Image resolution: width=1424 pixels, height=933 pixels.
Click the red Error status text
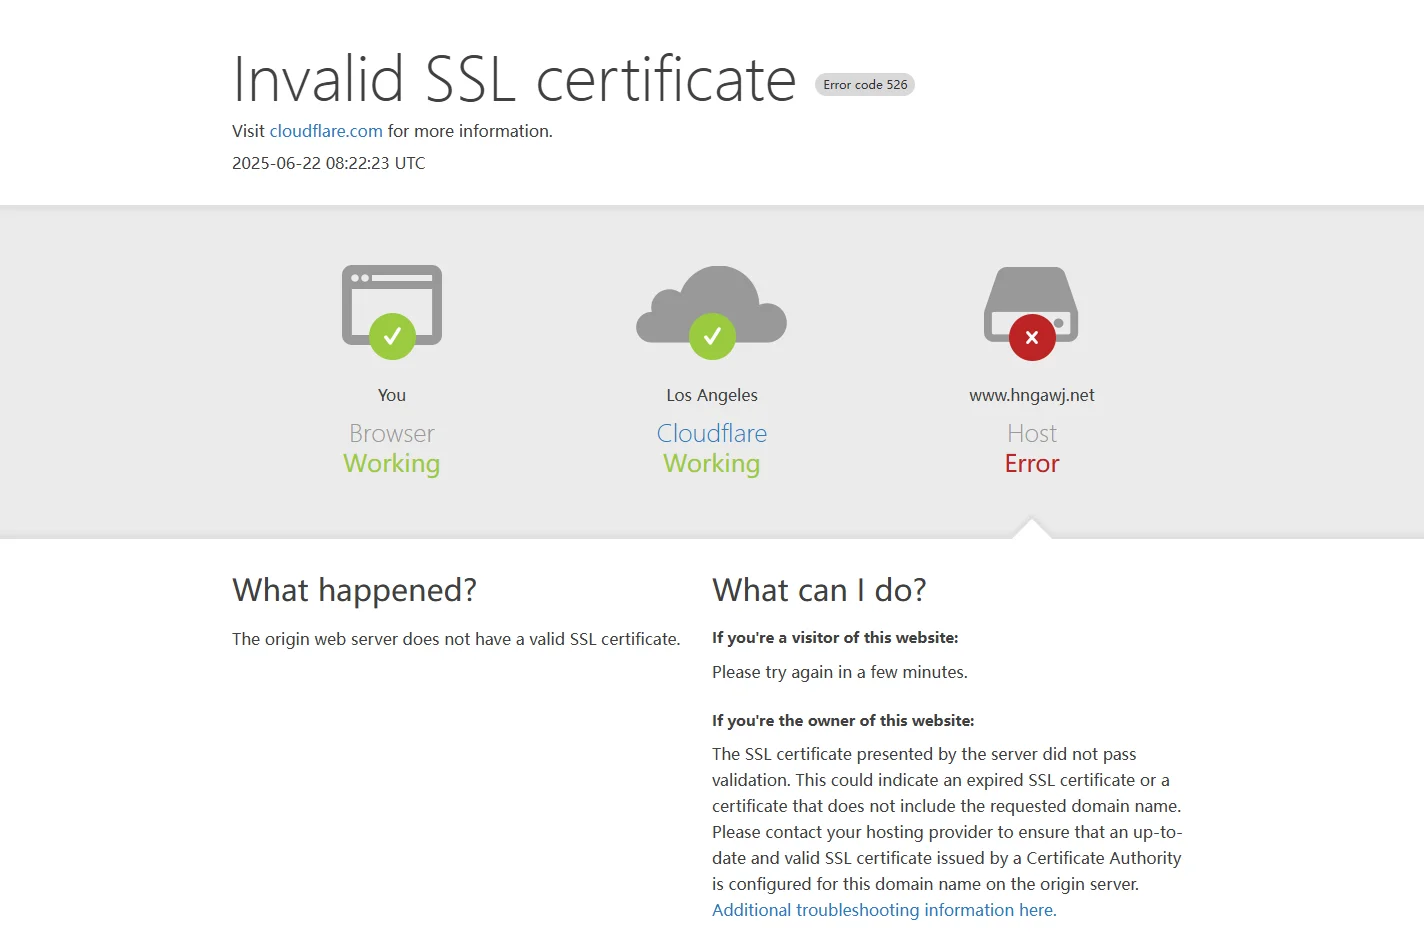click(1032, 463)
